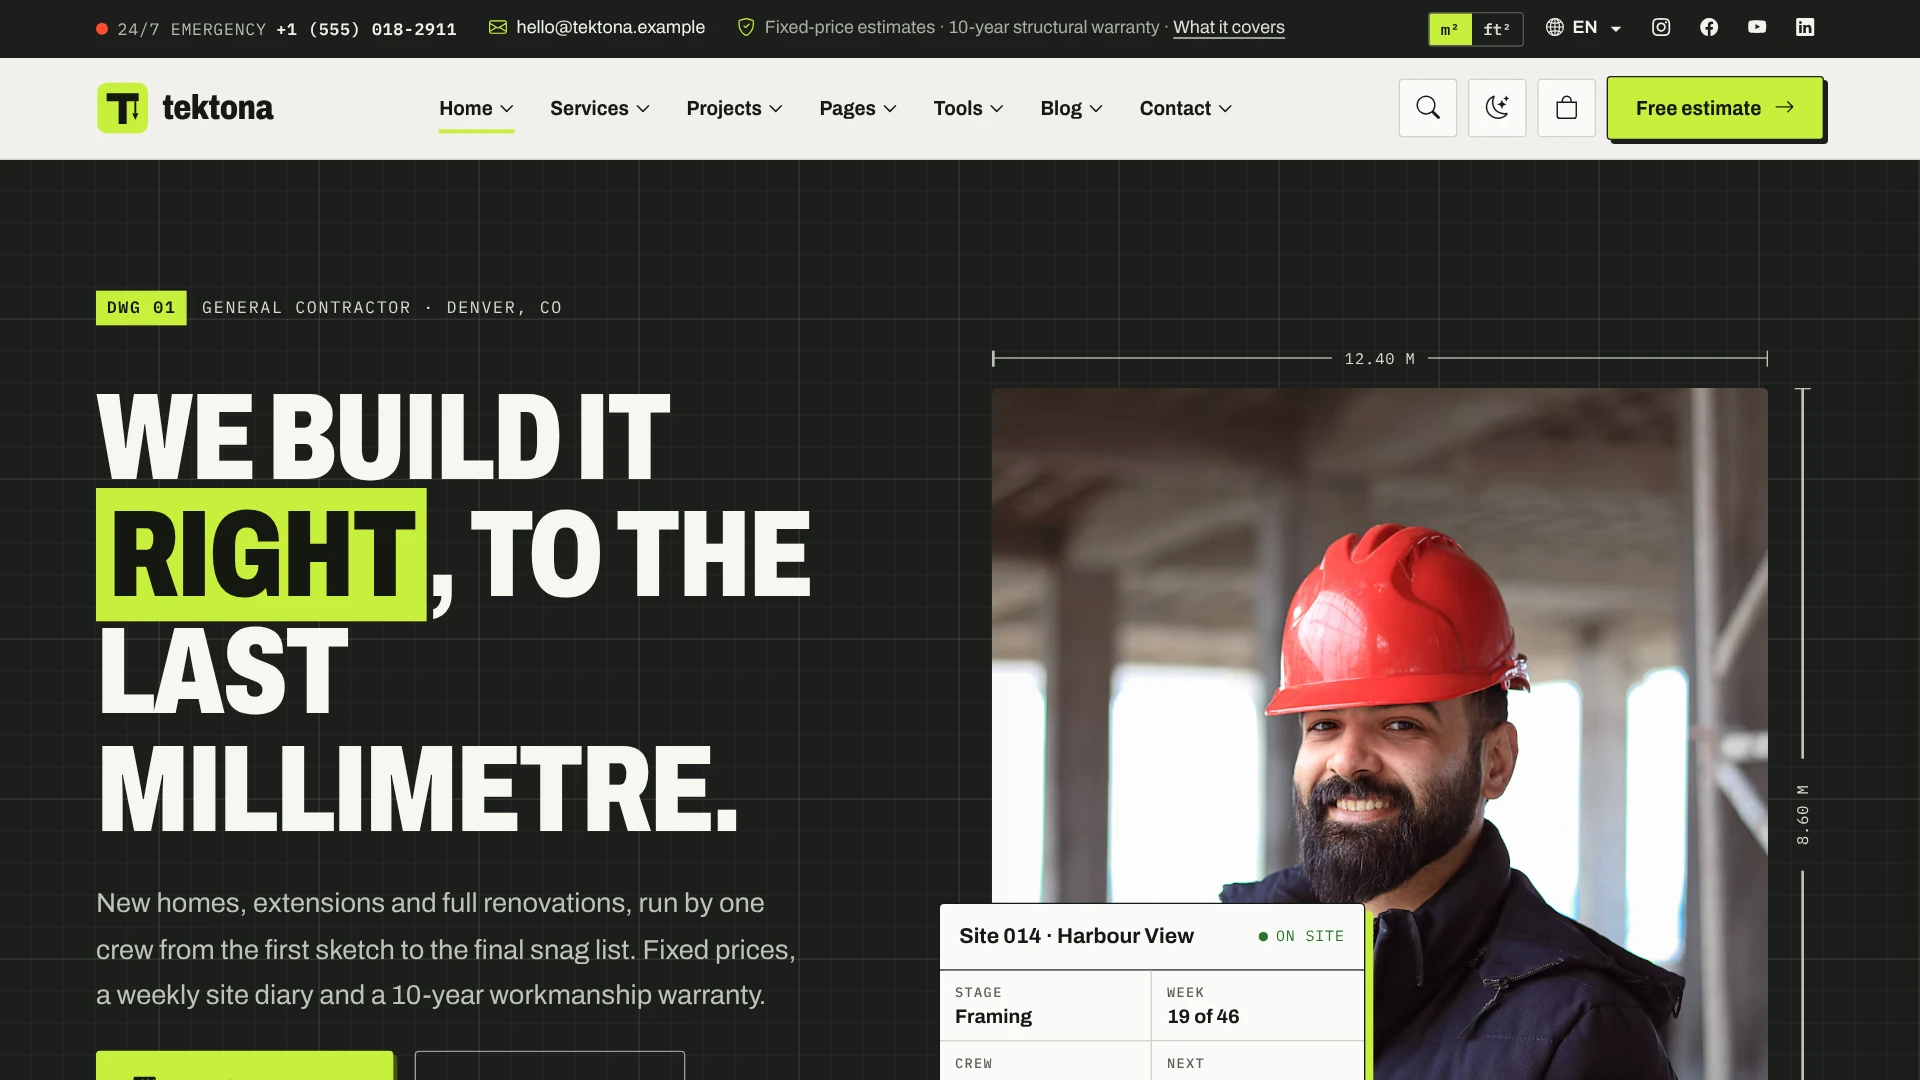The height and width of the screenshot is (1080, 1920).
Task: Click the Framing stage value
Action: click(993, 1016)
